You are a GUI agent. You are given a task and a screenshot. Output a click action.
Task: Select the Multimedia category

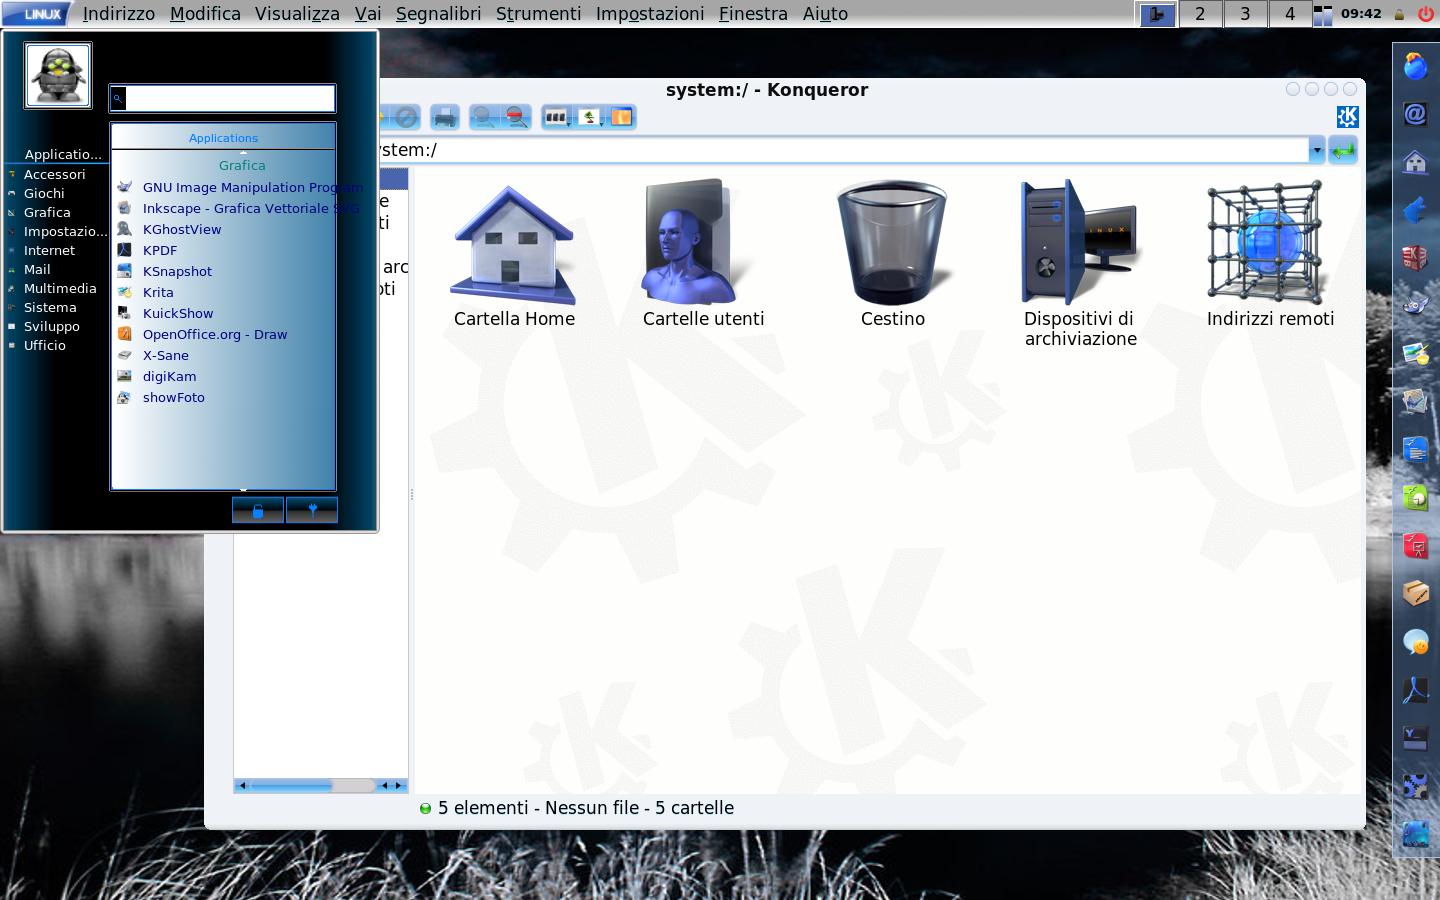tap(60, 288)
